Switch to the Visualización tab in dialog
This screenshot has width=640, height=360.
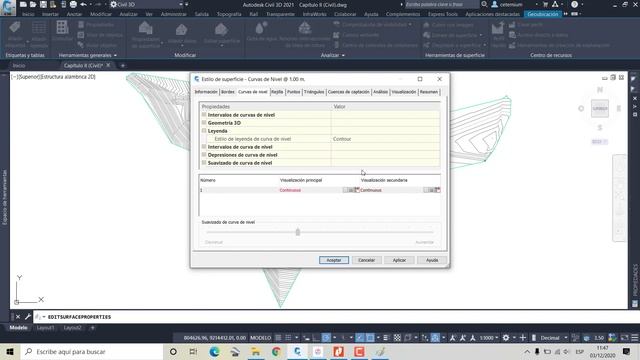tap(404, 92)
